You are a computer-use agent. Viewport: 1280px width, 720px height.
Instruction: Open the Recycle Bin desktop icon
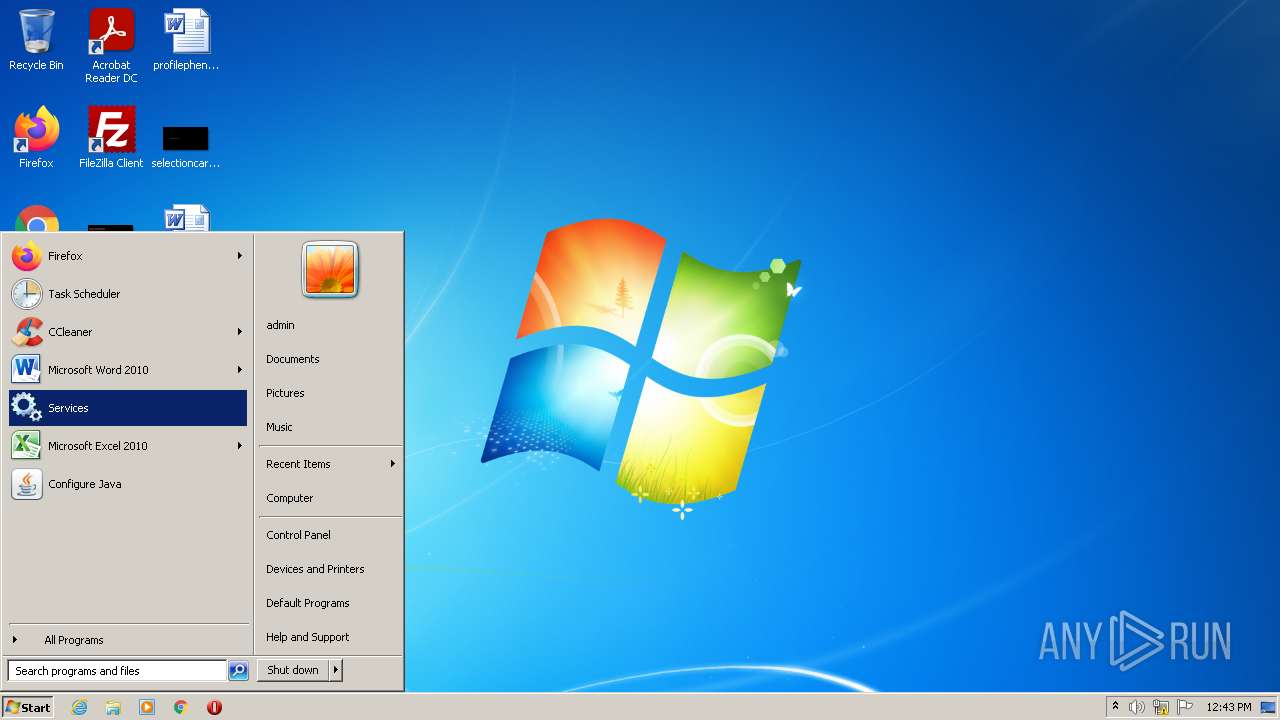point(36,40)
